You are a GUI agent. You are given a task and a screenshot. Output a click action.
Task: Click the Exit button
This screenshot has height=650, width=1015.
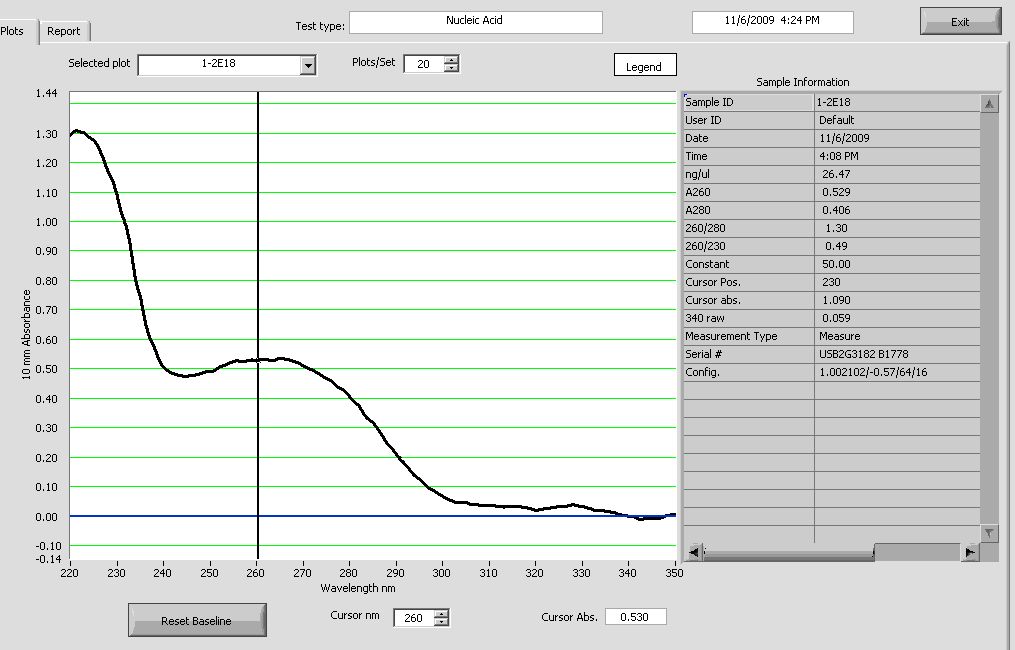pos(960,21)
